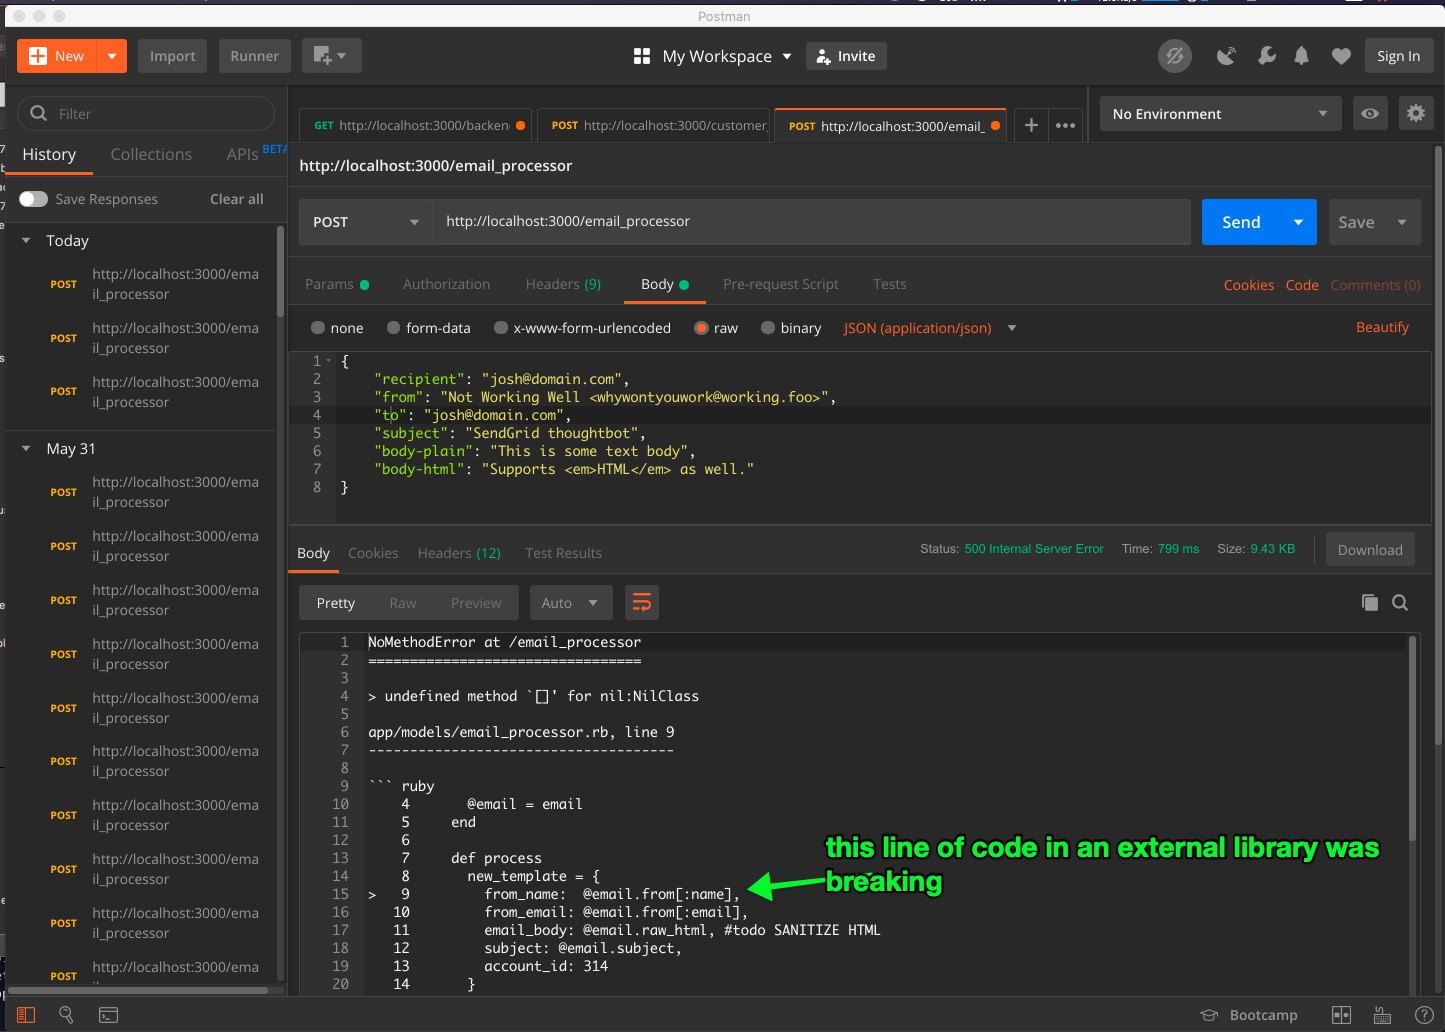Toggle the sidebar icon in status bar
This screenshot has width=1445, height=1032.
tap(26, 1015)
